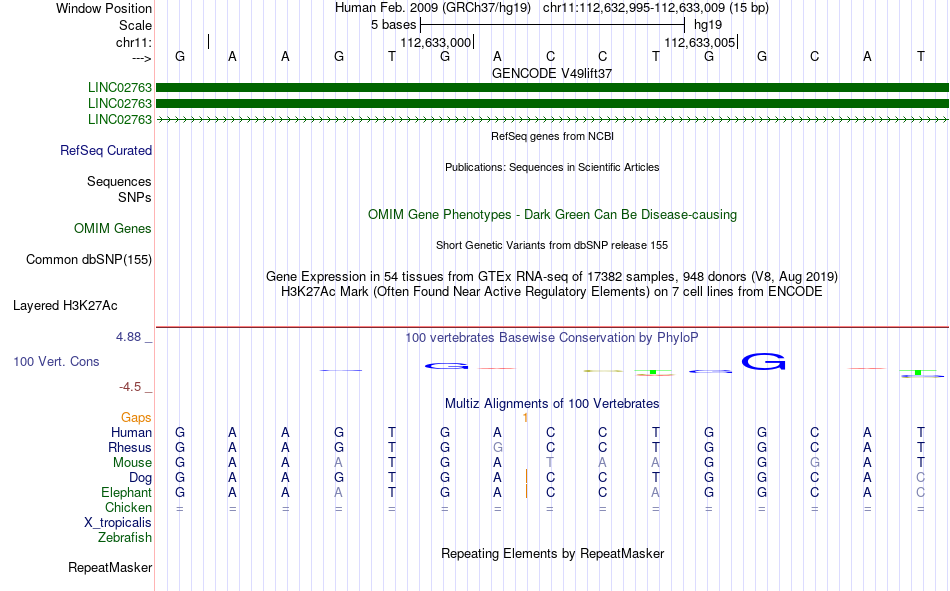
Task: Click the SNPs track label
Action: (x=135, y=198)
